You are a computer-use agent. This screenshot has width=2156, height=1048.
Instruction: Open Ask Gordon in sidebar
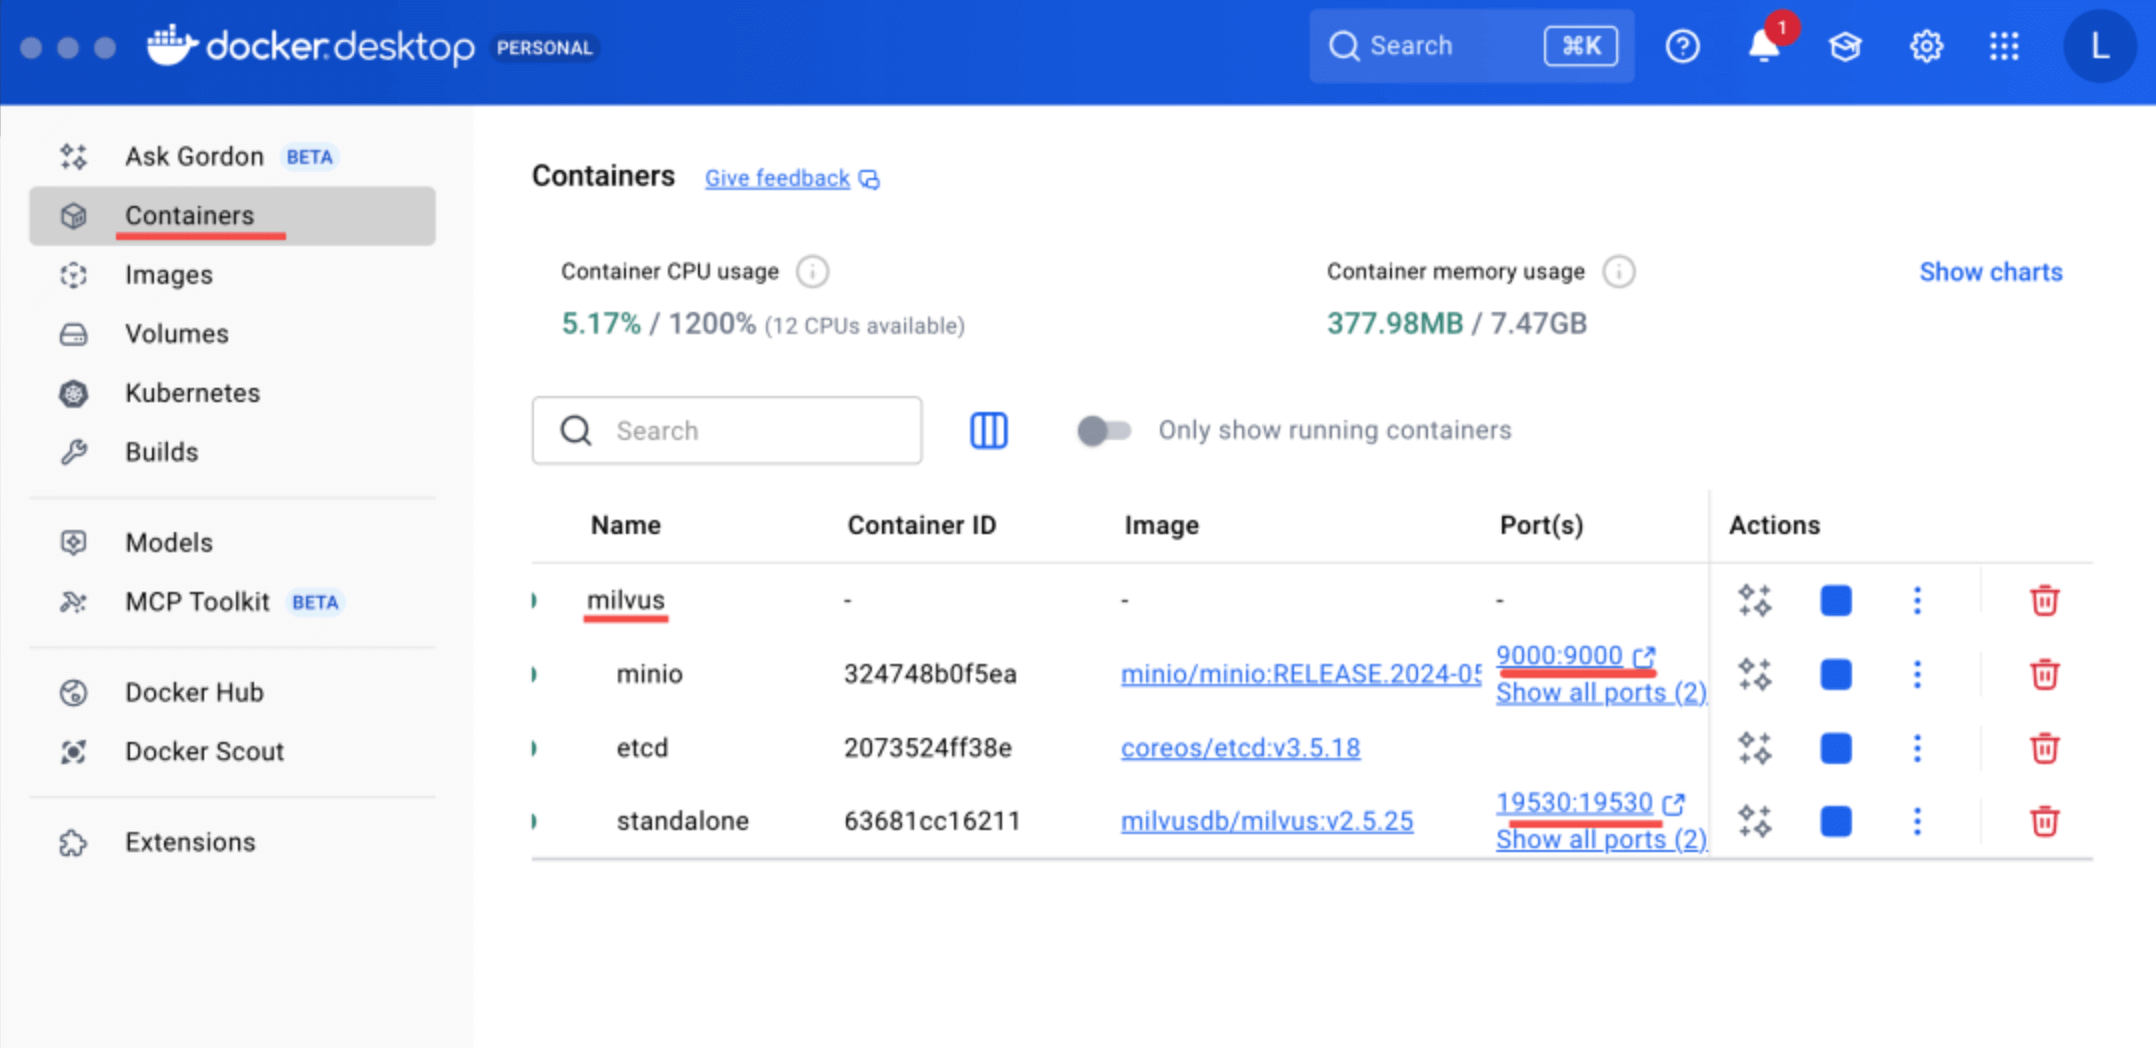coord(232,156)
